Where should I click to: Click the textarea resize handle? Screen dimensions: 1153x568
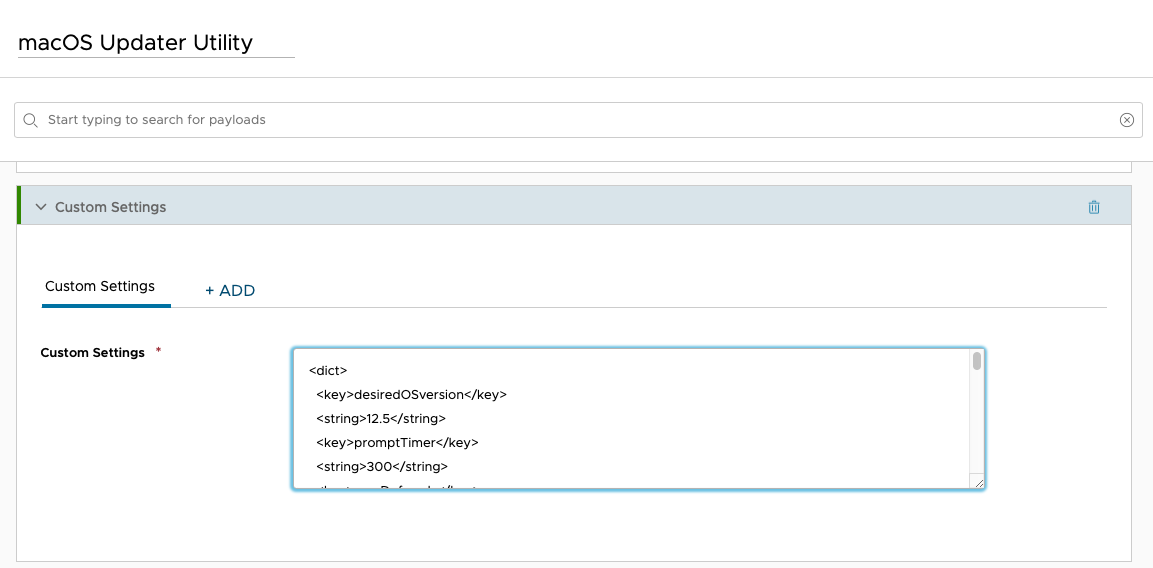[978, 483]
